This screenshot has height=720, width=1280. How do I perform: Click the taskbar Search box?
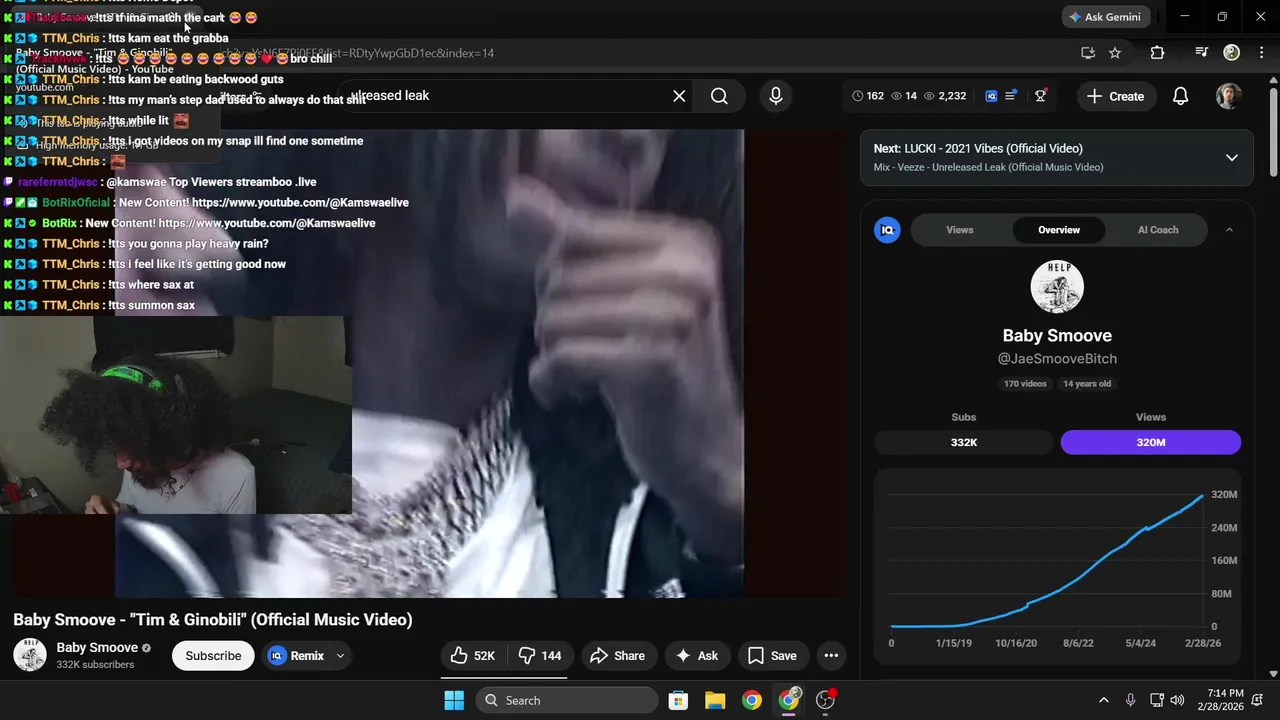point(565,700)
